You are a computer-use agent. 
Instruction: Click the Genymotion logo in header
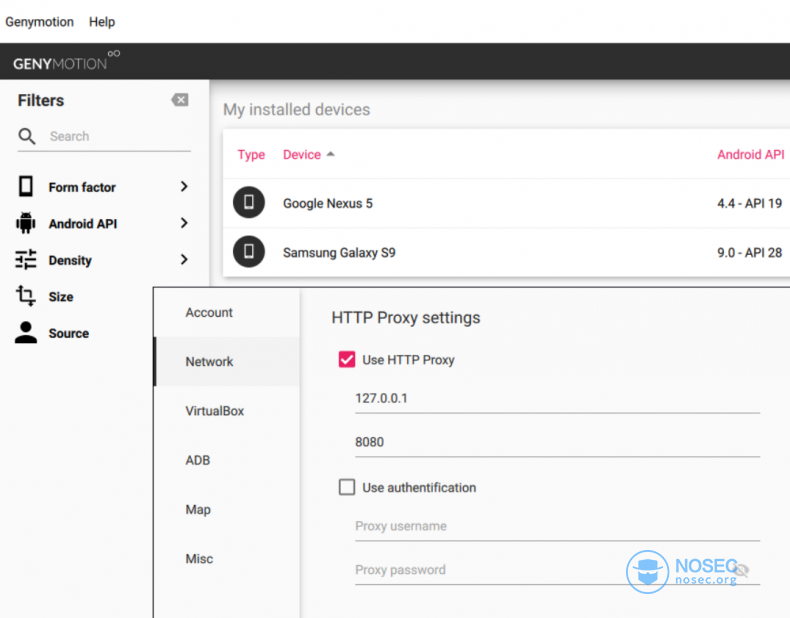[x=66, y=61]
